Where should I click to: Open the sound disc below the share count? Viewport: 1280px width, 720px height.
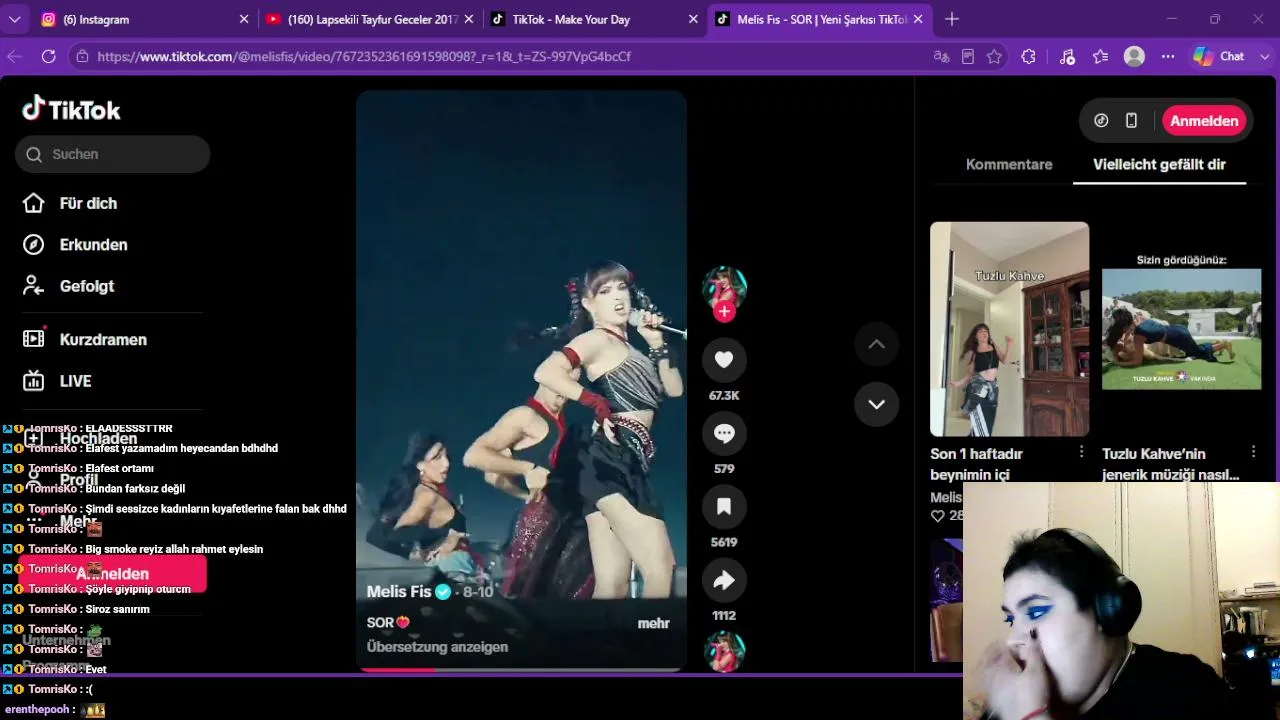pos(724,651)
